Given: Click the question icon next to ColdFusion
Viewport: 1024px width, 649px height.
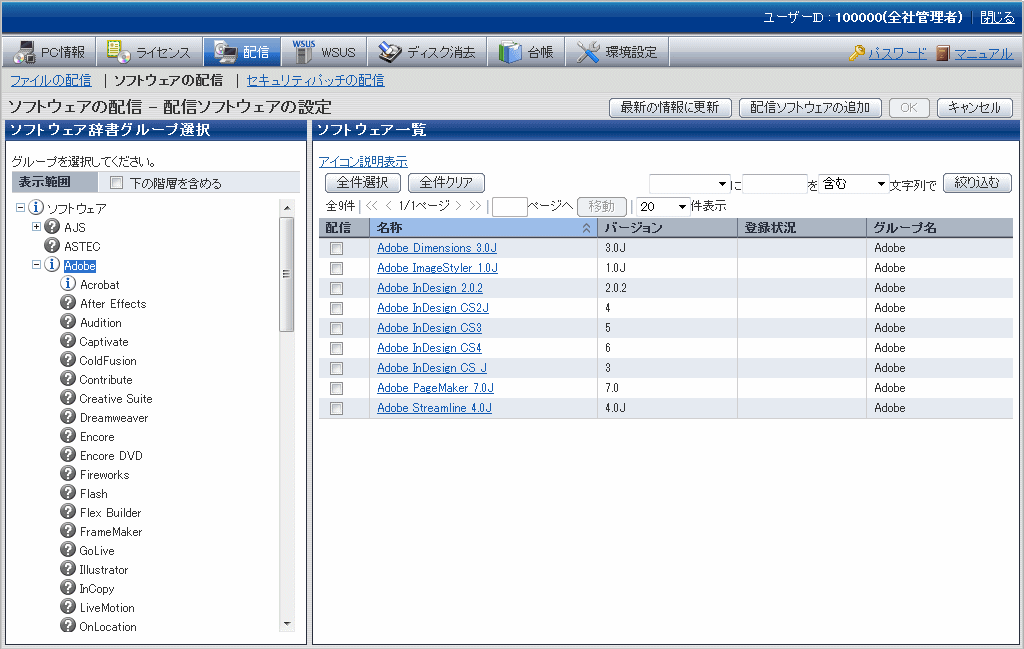Looking at the screenshot, I should [x=68, y=359].
